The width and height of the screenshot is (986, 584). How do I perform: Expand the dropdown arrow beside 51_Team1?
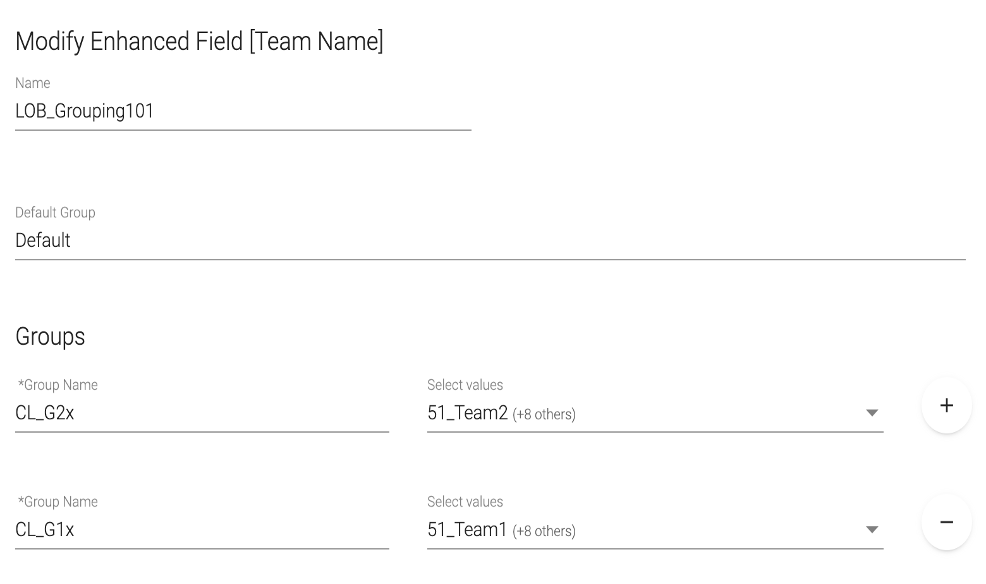[x=871, y=530]
